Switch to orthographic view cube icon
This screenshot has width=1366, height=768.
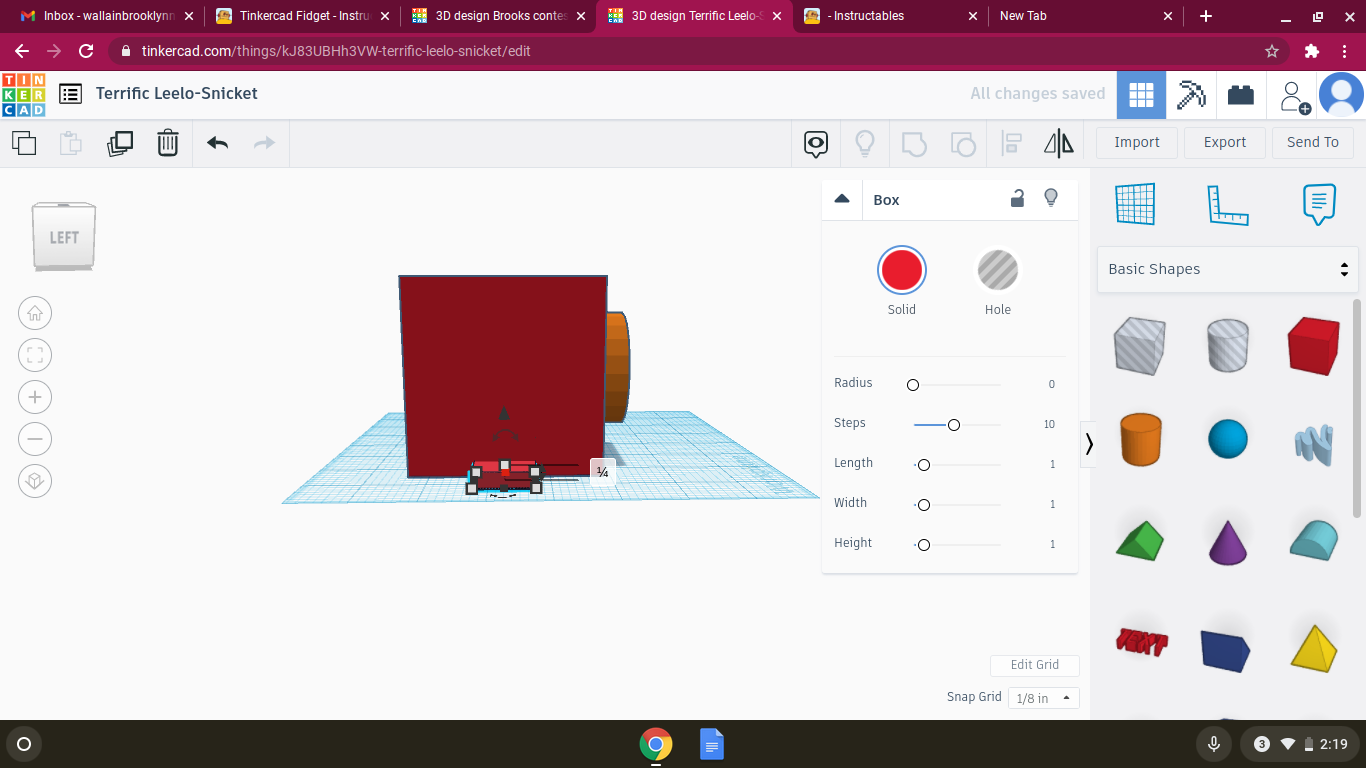tap(35, 481)
